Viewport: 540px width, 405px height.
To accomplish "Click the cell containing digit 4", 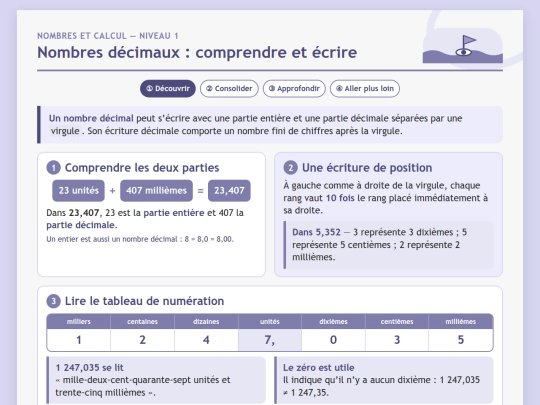I will pos(206,340).
